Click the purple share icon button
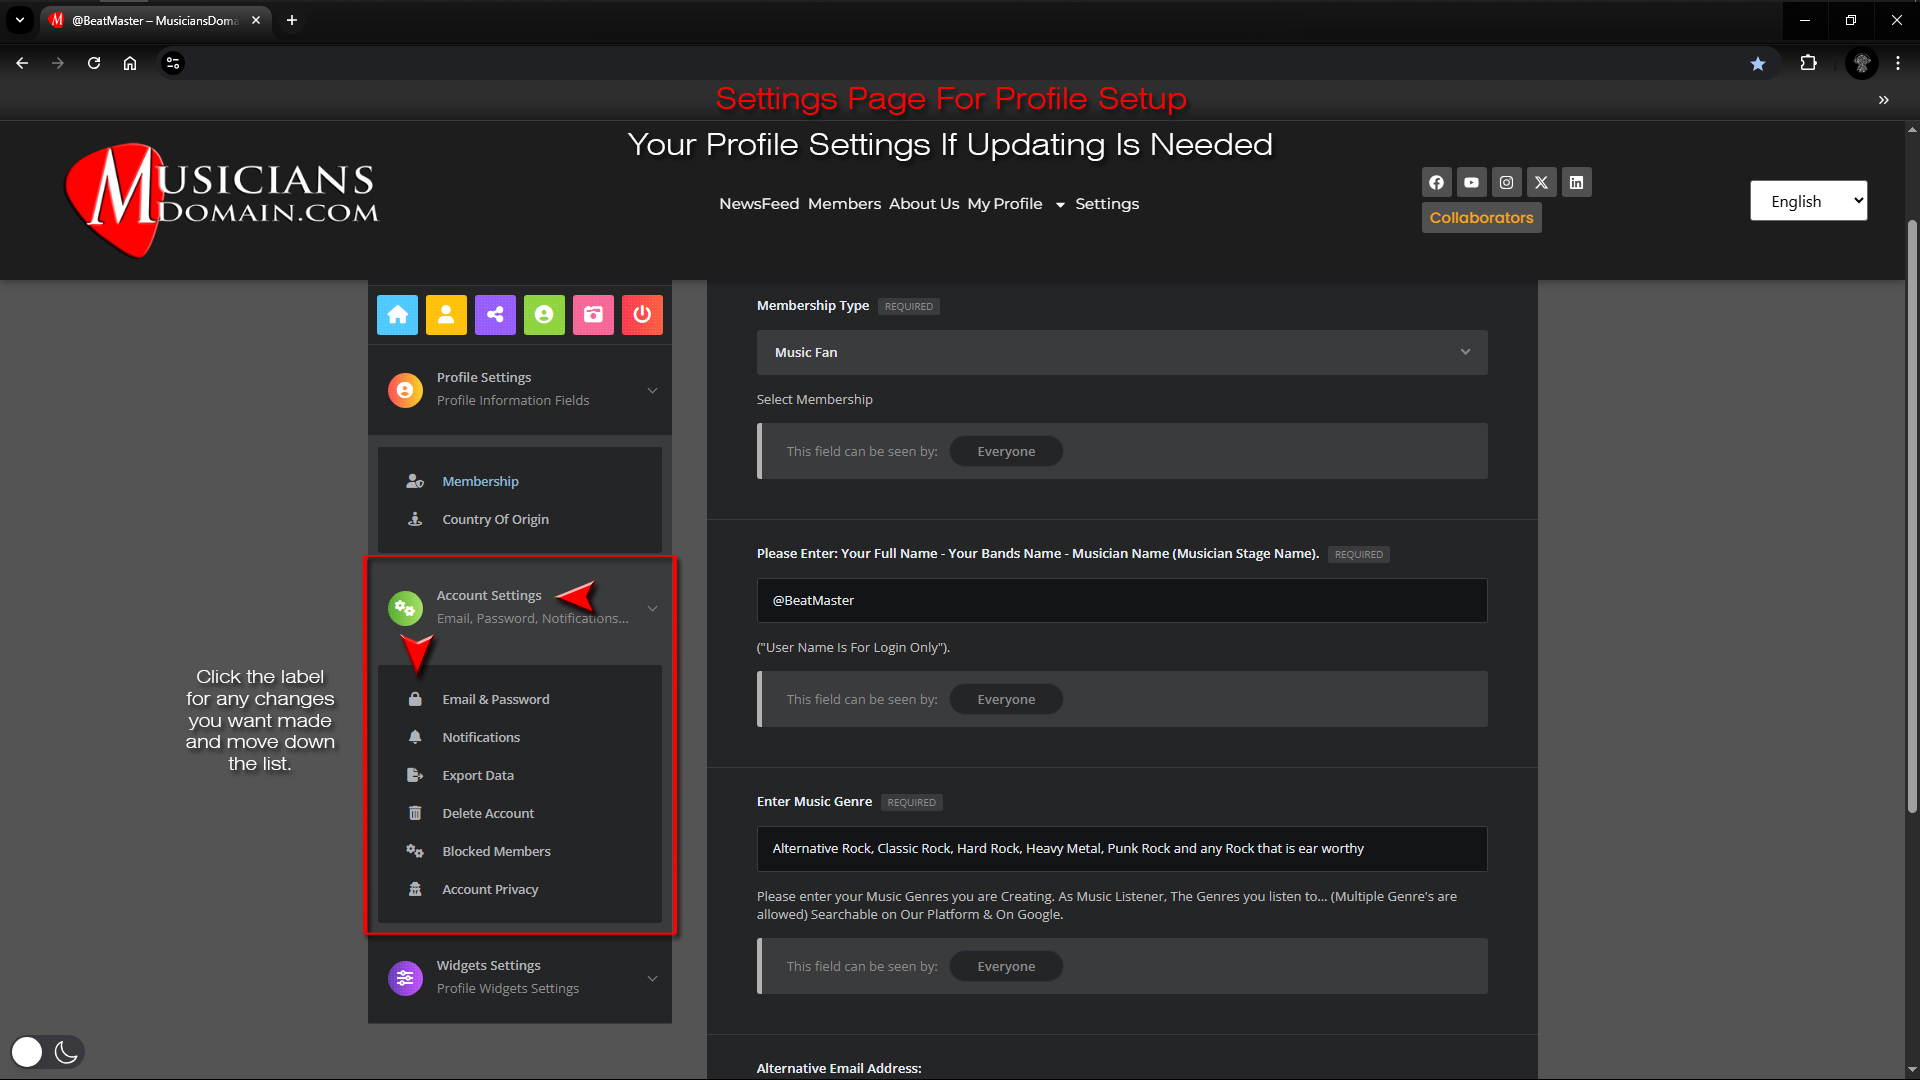The image size is (1920, 1080). point(495,315)
